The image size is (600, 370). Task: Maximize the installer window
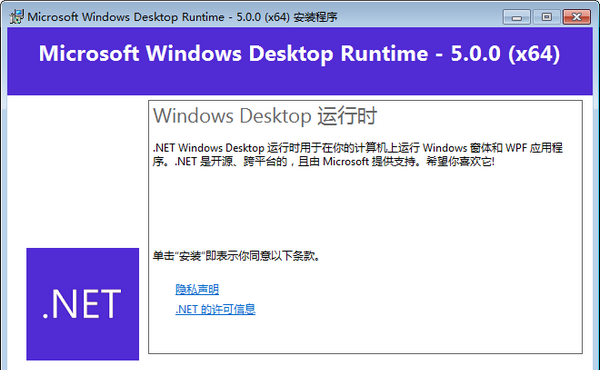click(x=546, y=17)
